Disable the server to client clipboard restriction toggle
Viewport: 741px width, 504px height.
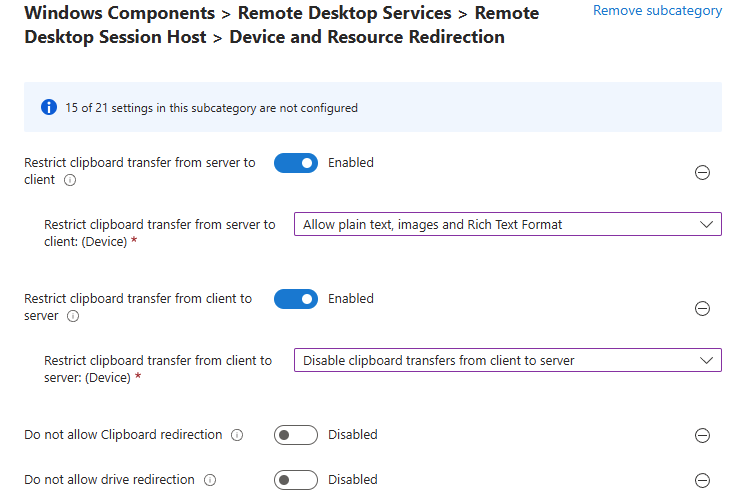coord(296,163)
